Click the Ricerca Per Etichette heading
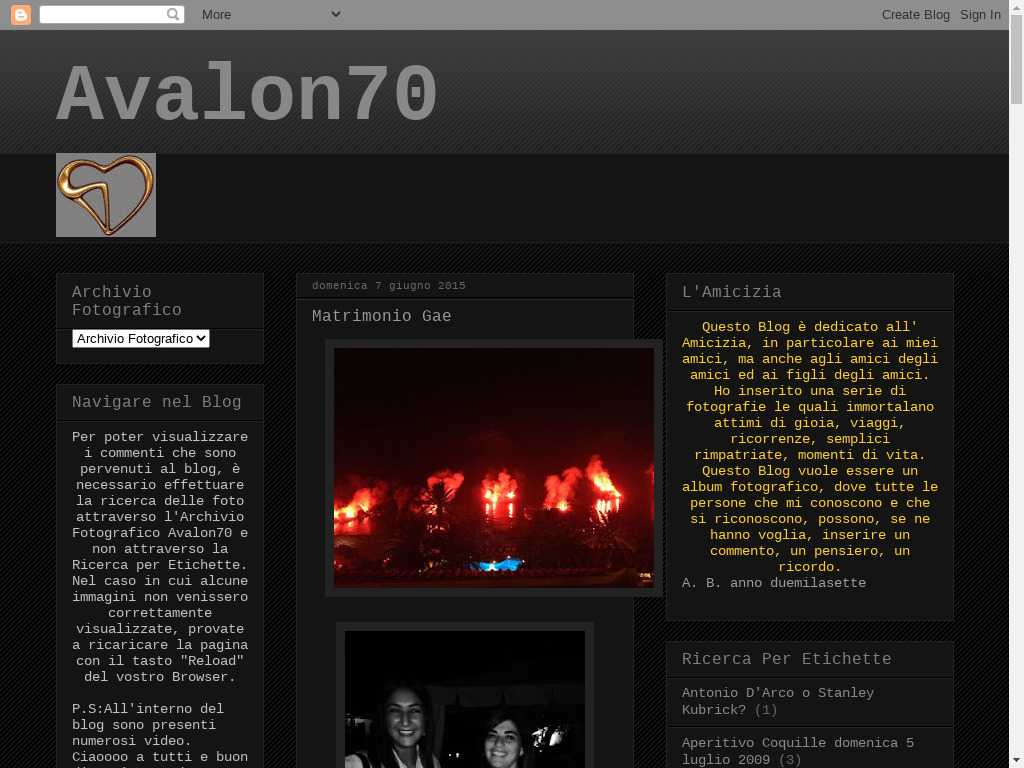Image resolution: width=1024 pixels, height=768 pixels. [786, 659]
